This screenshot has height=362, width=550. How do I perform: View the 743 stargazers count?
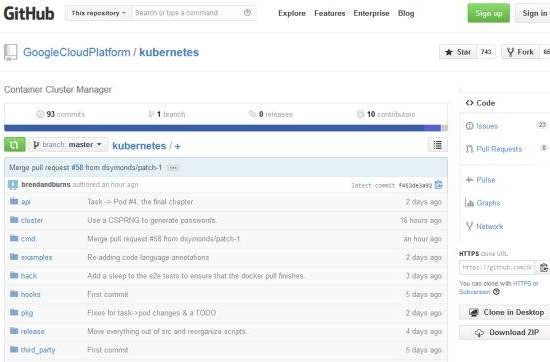[486, 52]
